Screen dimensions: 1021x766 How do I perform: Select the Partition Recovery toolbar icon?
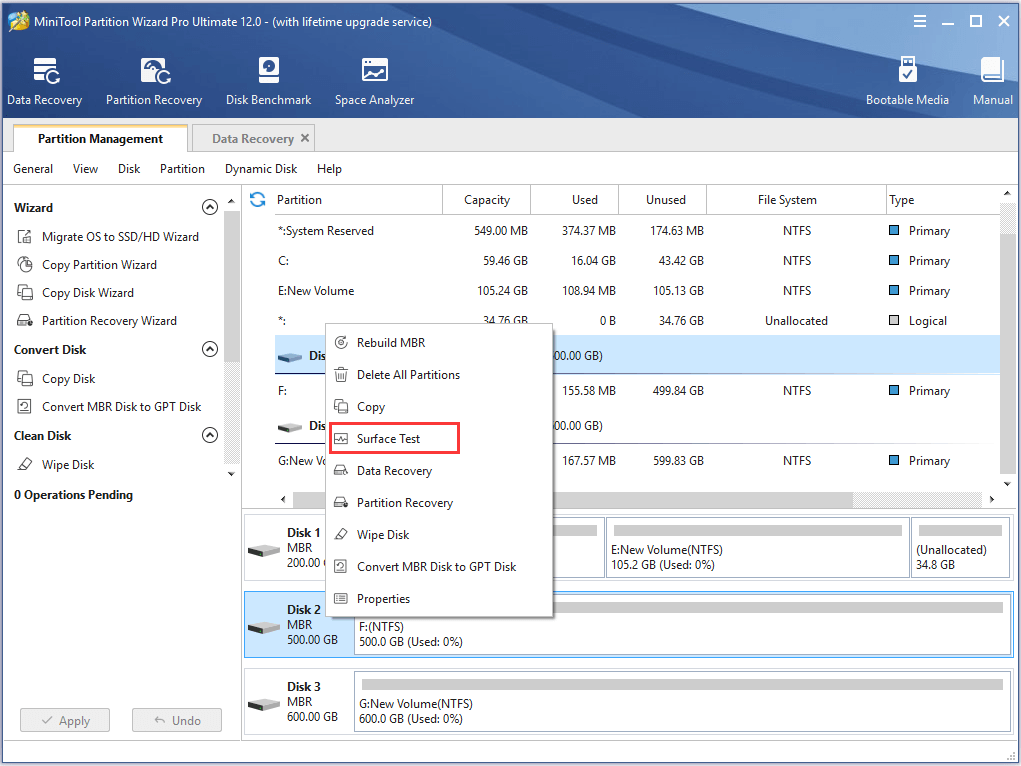click(153, 80)
